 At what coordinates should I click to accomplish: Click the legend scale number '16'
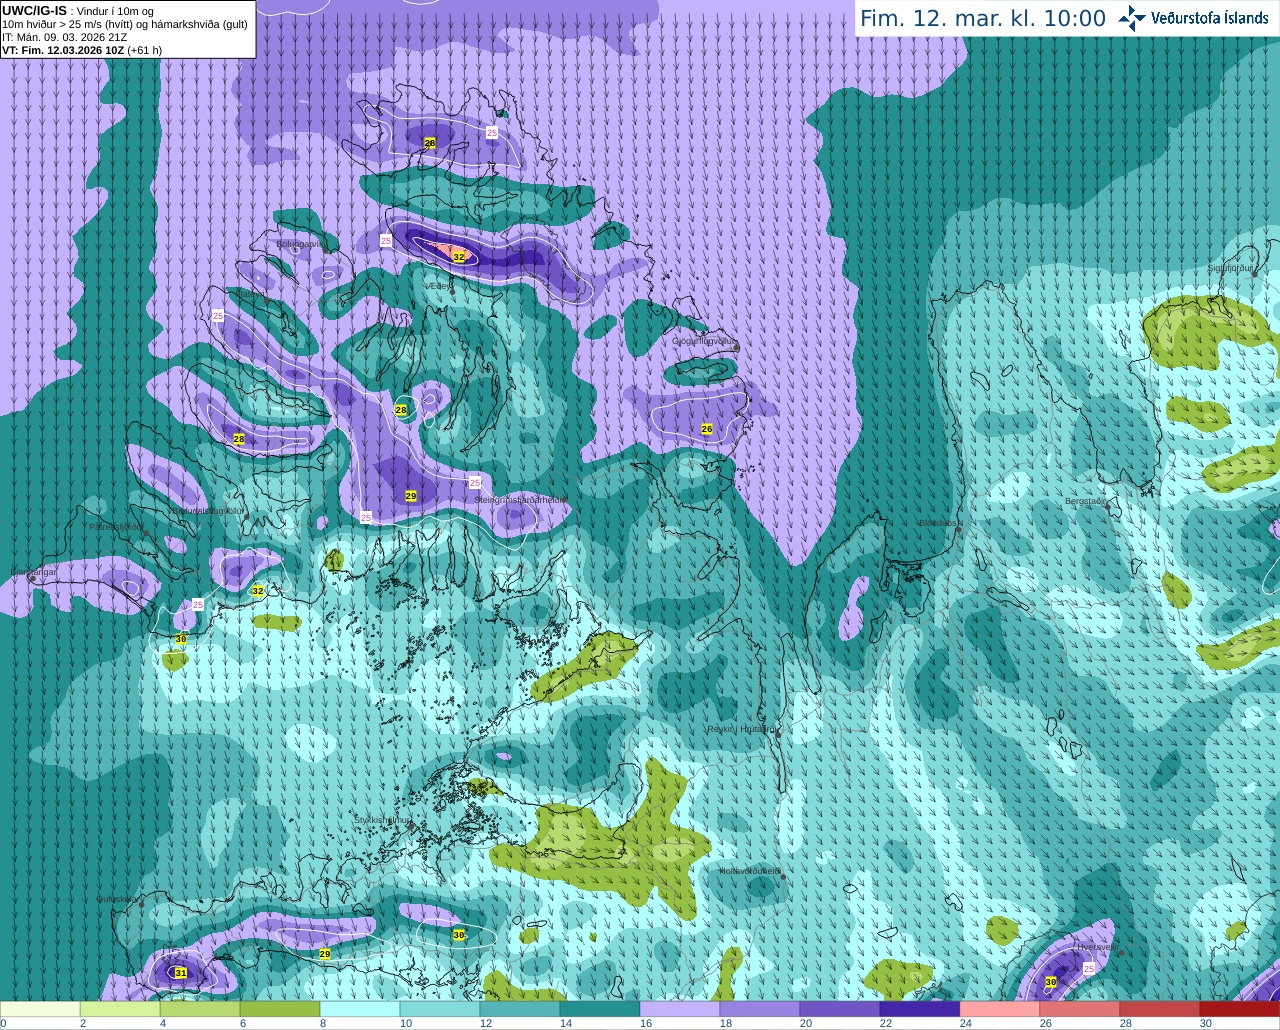coord(645,1023)
